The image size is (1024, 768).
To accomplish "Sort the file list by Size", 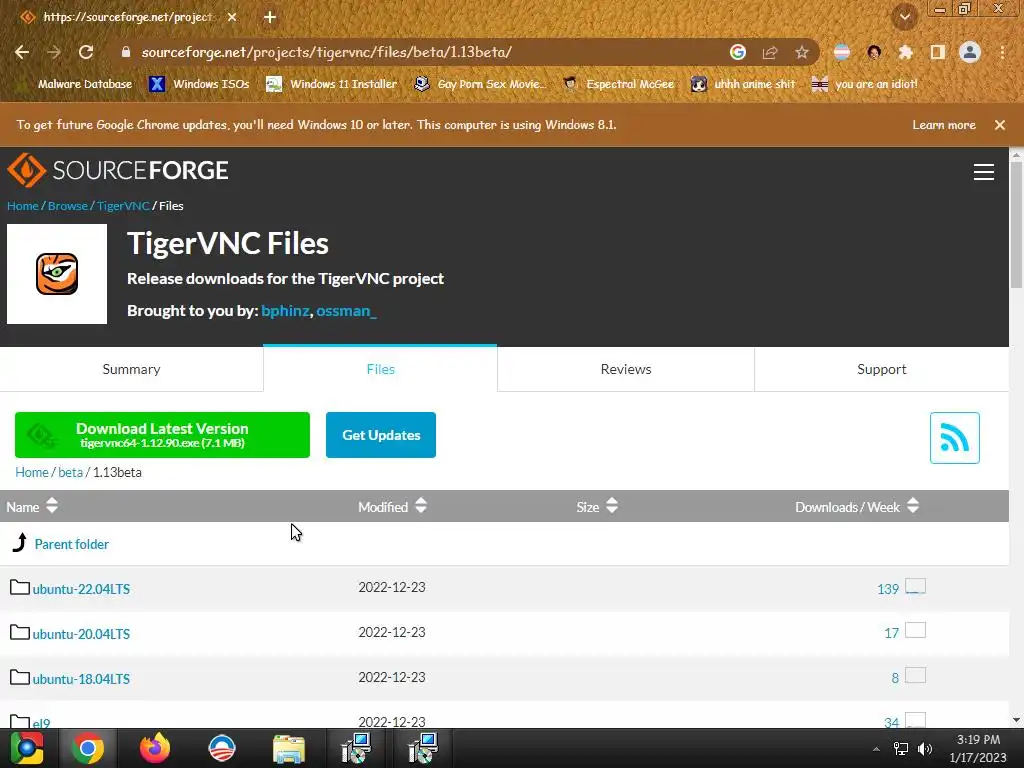I will [597, 507].
